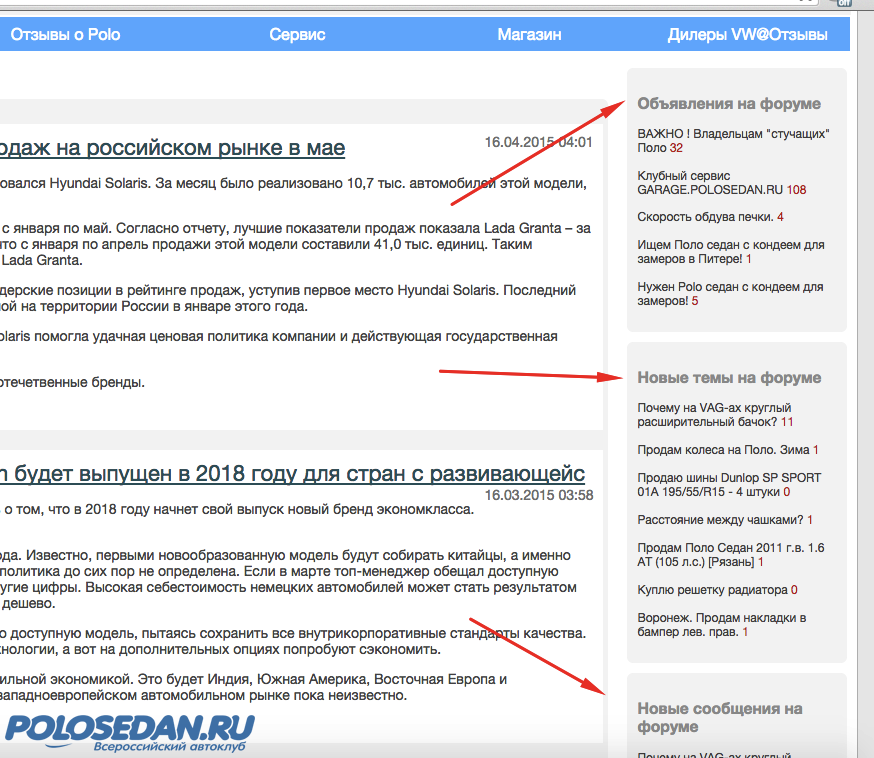Open Продам колеса на Поло. Зима topic

pyautogui.click(x=723, y=450)
